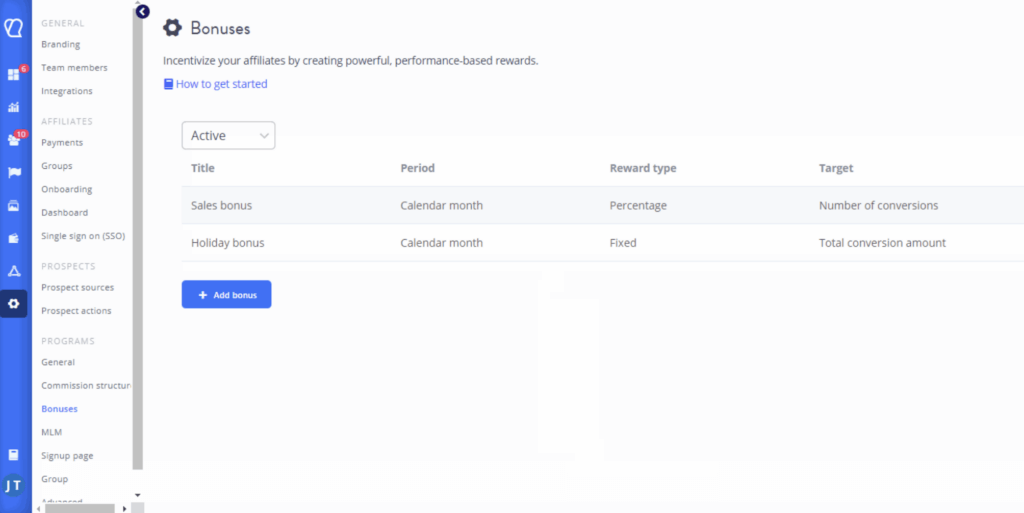The image size is (1024, 513).
Task: Open the triangle network icon in sidebar
Action: point(14,271)
